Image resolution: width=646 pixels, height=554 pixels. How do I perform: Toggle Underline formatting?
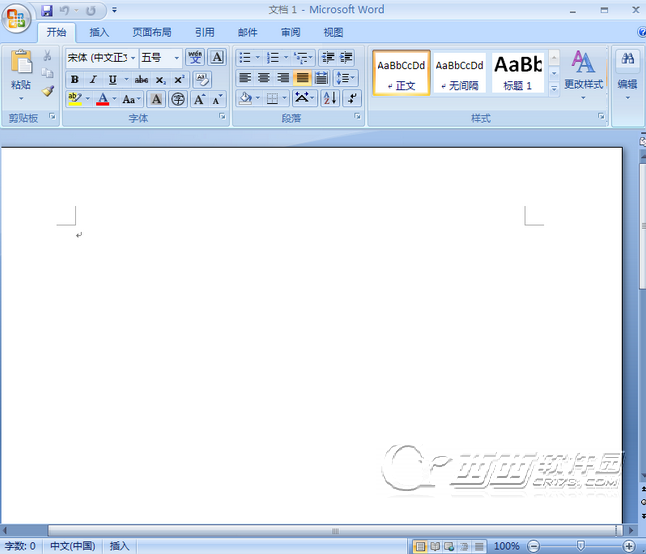[112, 79]
